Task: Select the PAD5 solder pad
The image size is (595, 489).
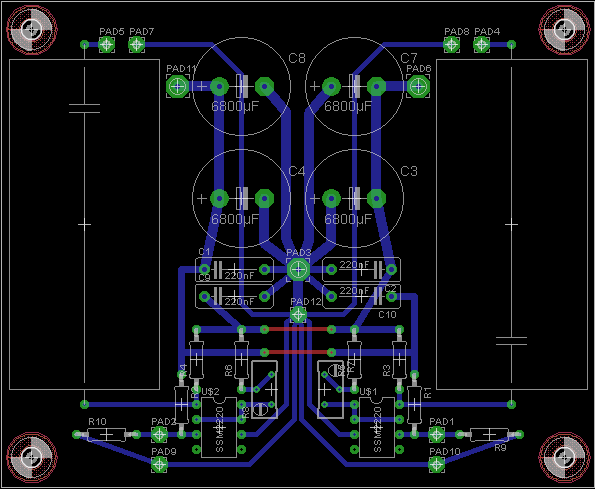Action: point(107,45)
